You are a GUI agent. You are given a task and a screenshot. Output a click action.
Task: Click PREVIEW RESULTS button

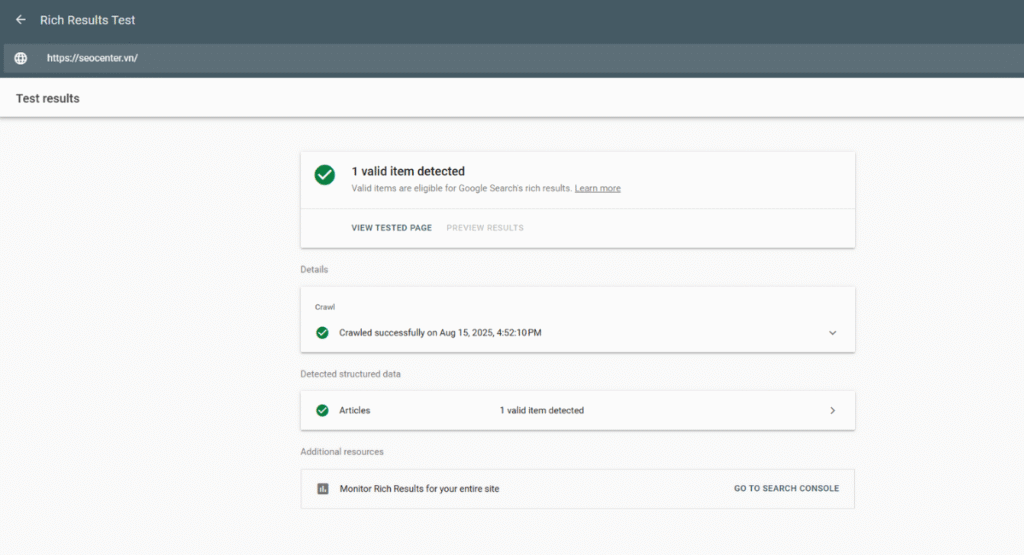tap(485, 228)
